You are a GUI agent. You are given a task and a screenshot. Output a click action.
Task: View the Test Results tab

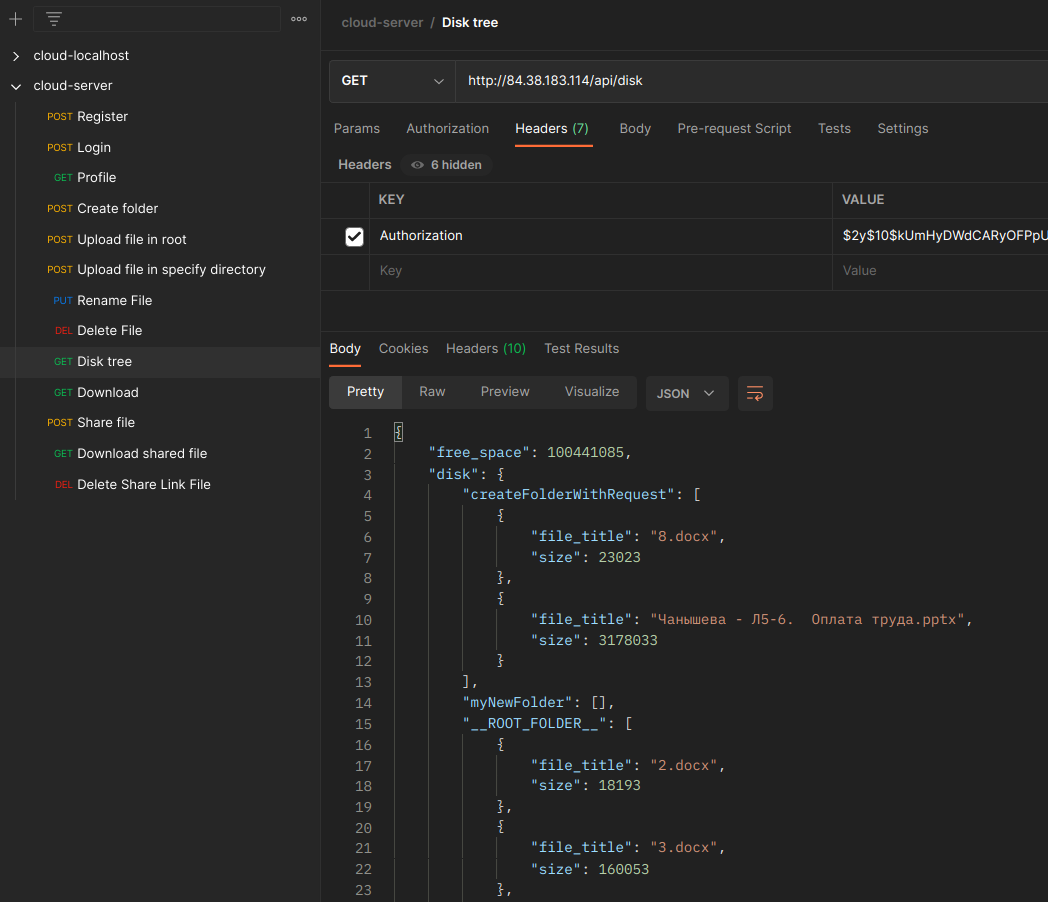point(581,348)
